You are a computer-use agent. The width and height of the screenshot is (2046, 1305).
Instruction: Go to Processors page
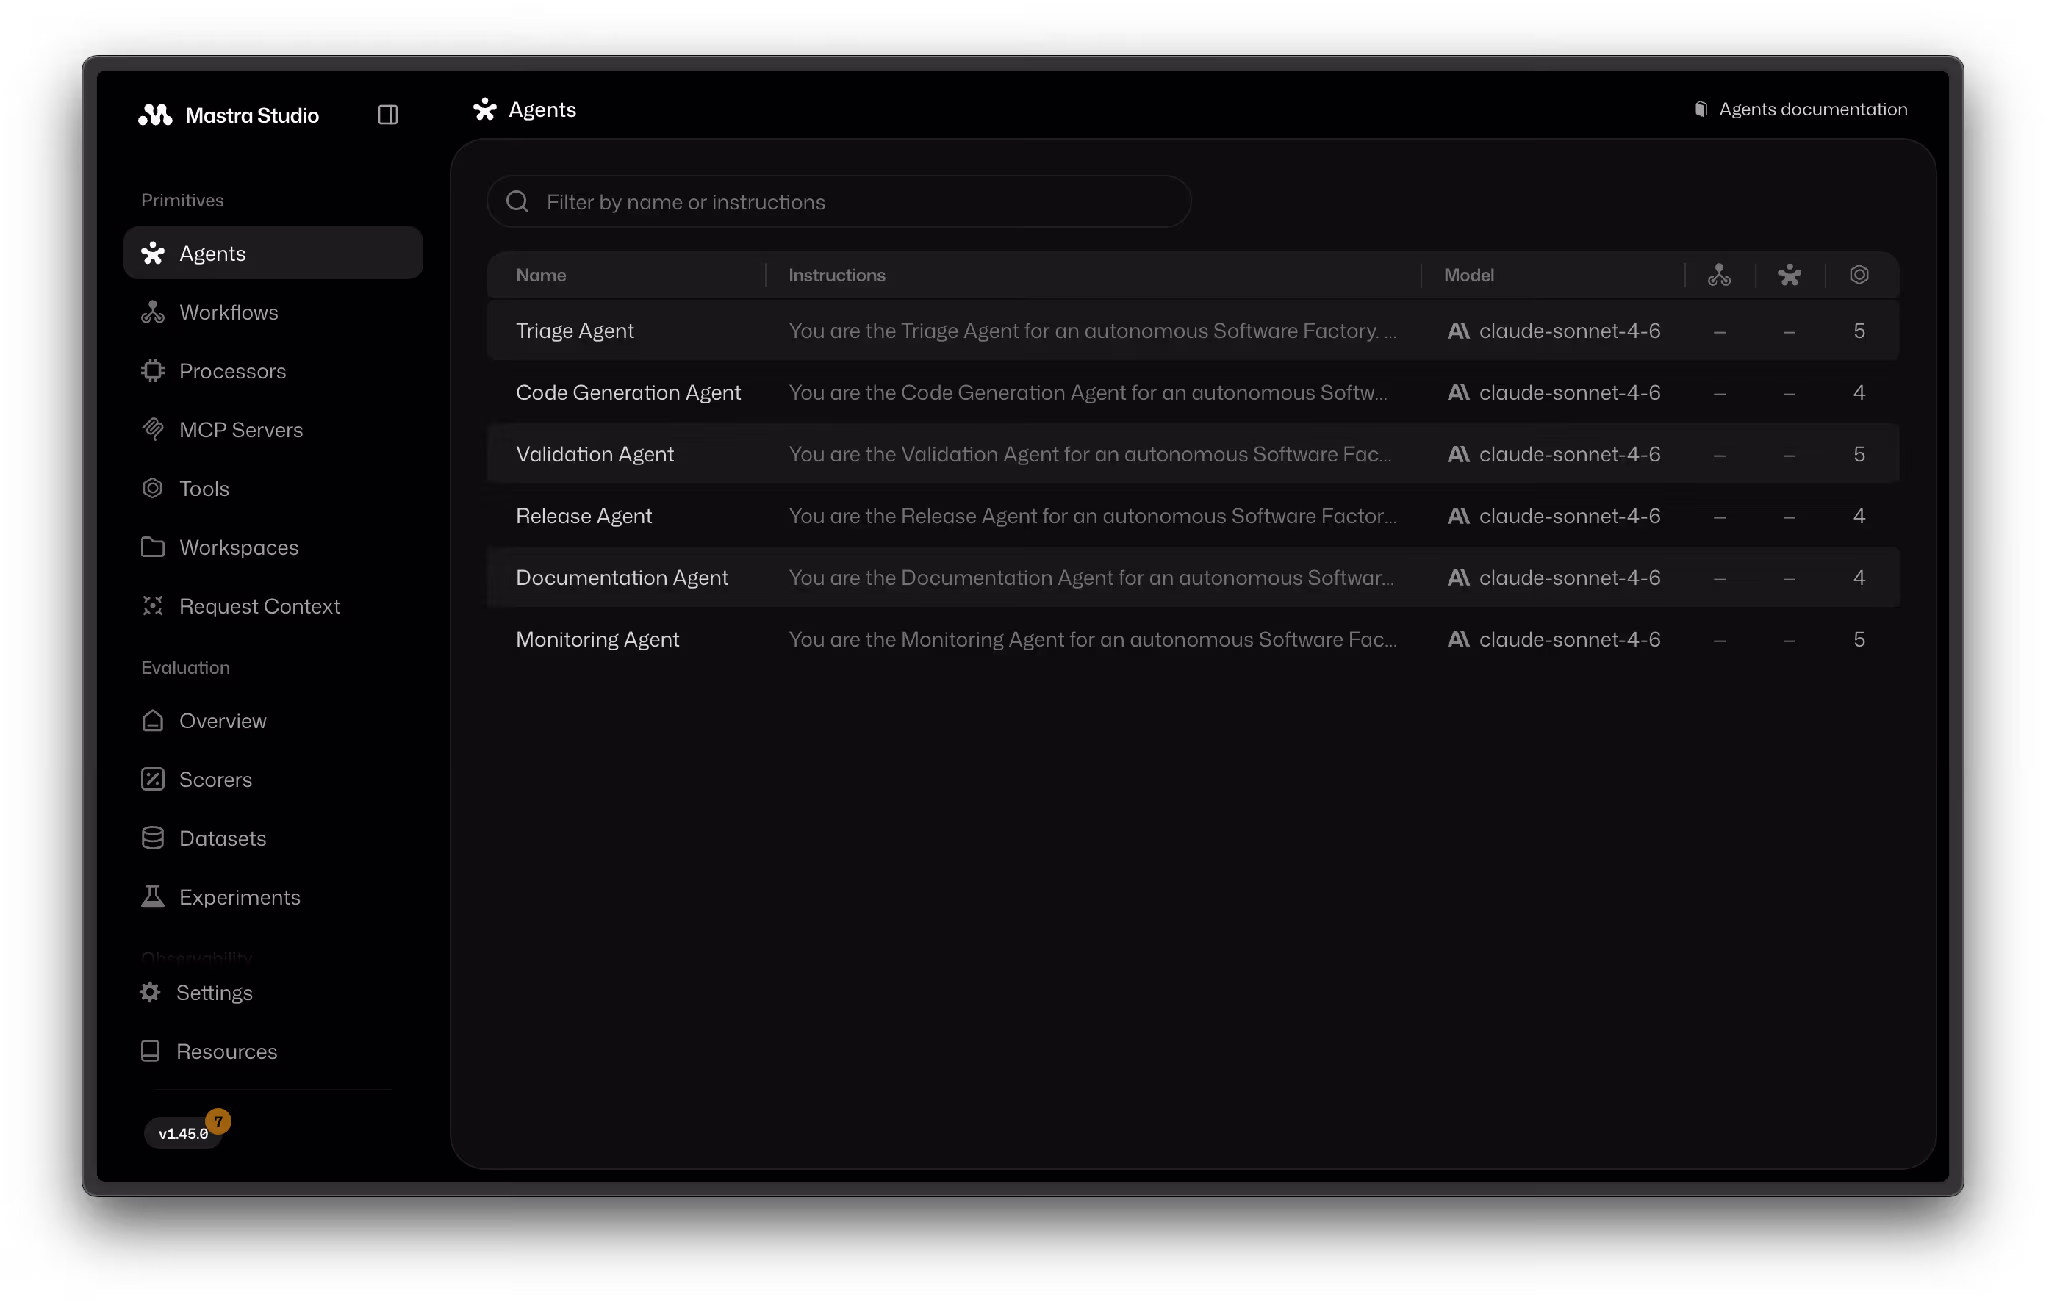pos(272,371)
